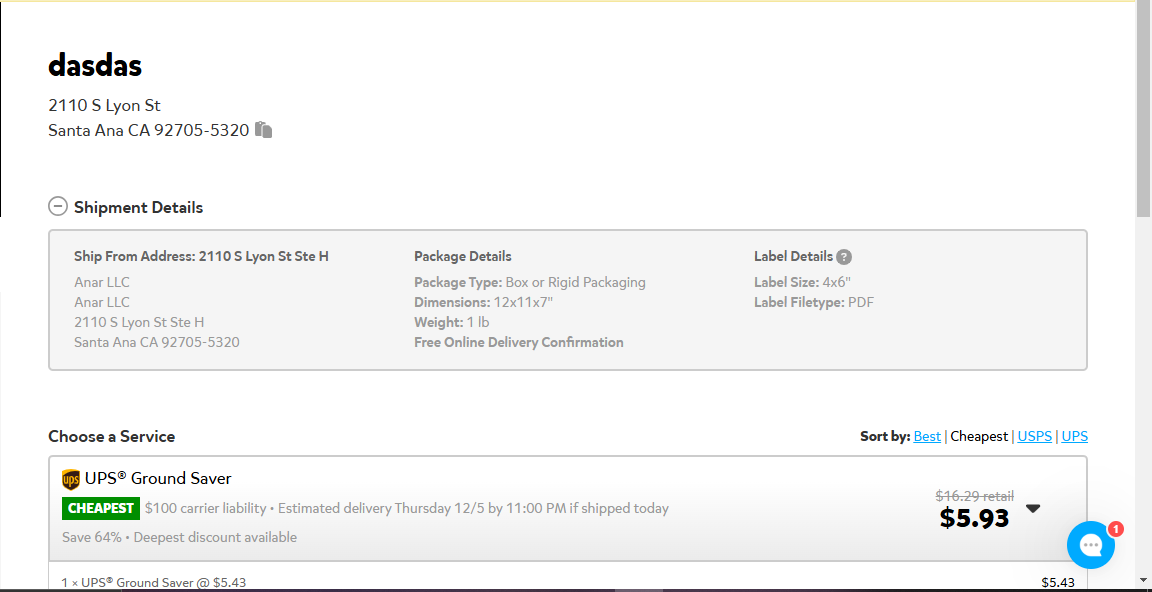The width and height of the screenshot is (1152, 592).
Task: Click the struck-through $16.29 retail price
Action: click(x=974, y=496)
